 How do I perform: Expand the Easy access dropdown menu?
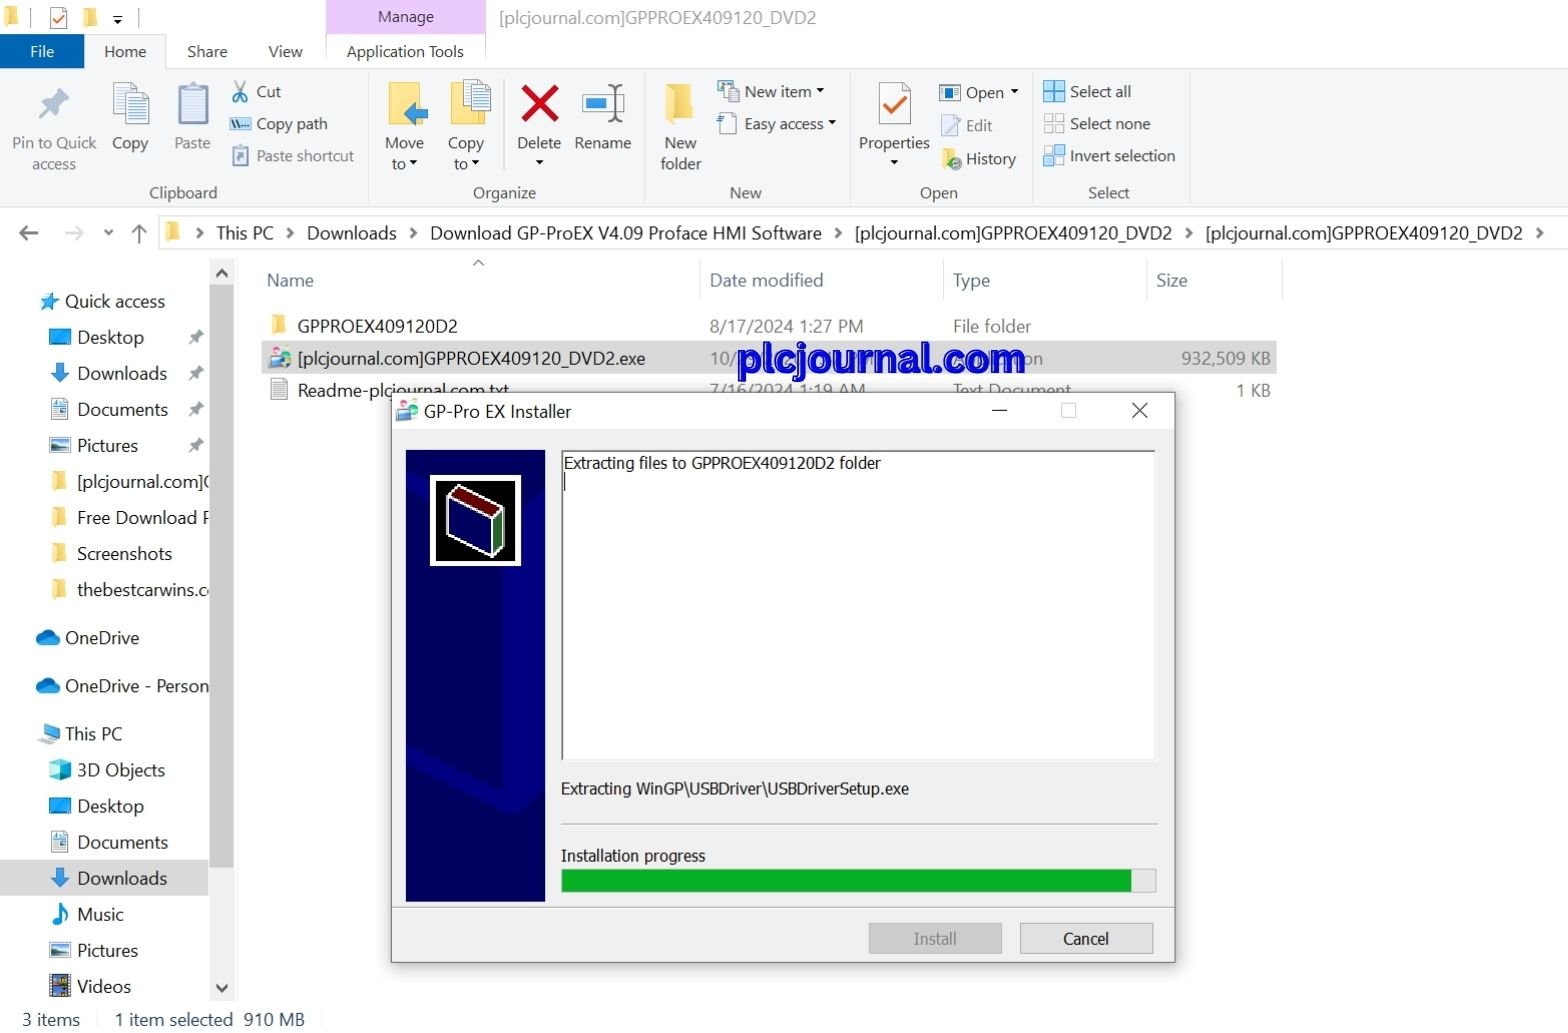(x=776, y=124)
